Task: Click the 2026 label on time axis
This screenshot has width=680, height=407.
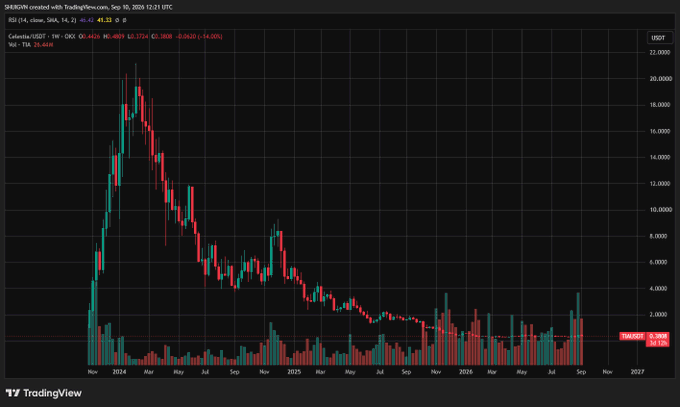Action: 466,372
